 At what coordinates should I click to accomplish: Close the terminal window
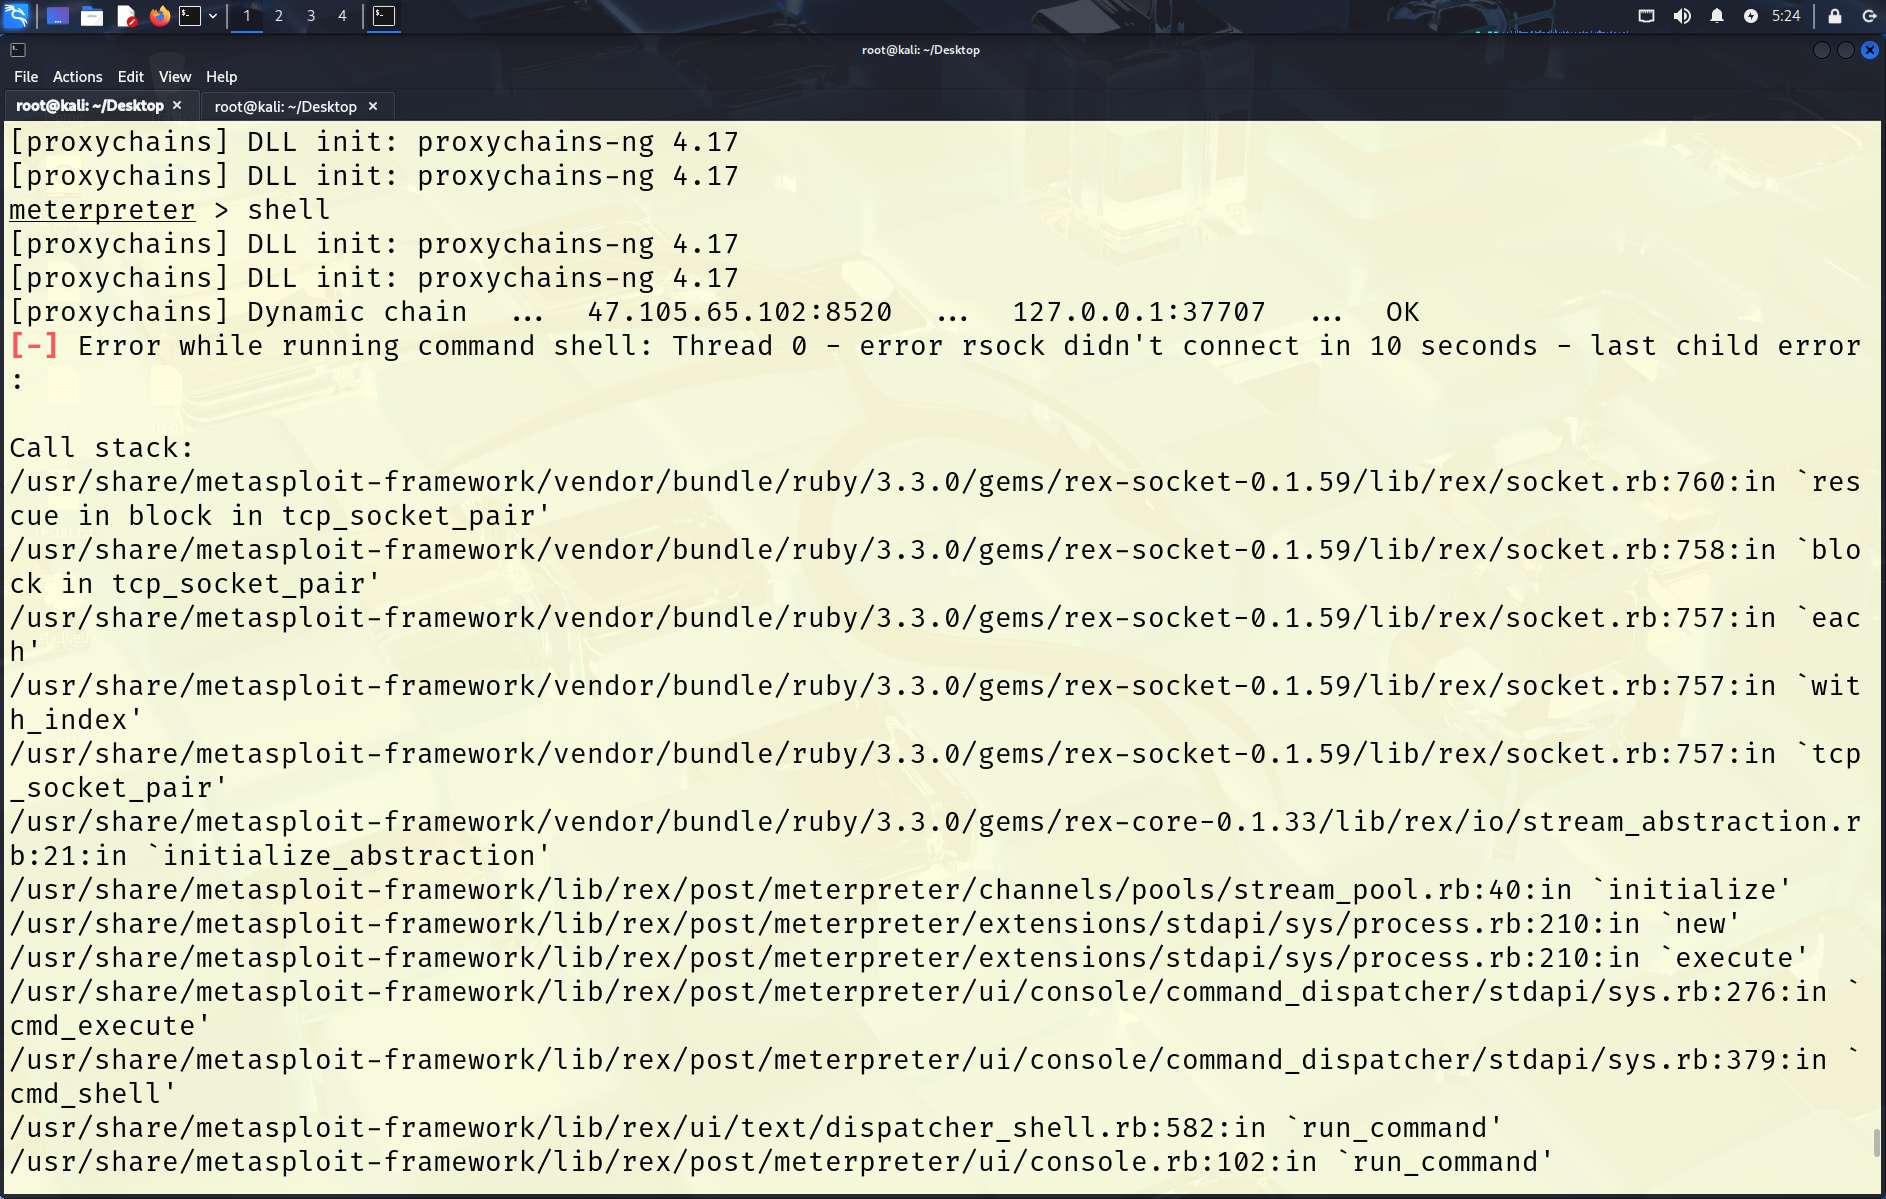click(x=1870, y=50)
